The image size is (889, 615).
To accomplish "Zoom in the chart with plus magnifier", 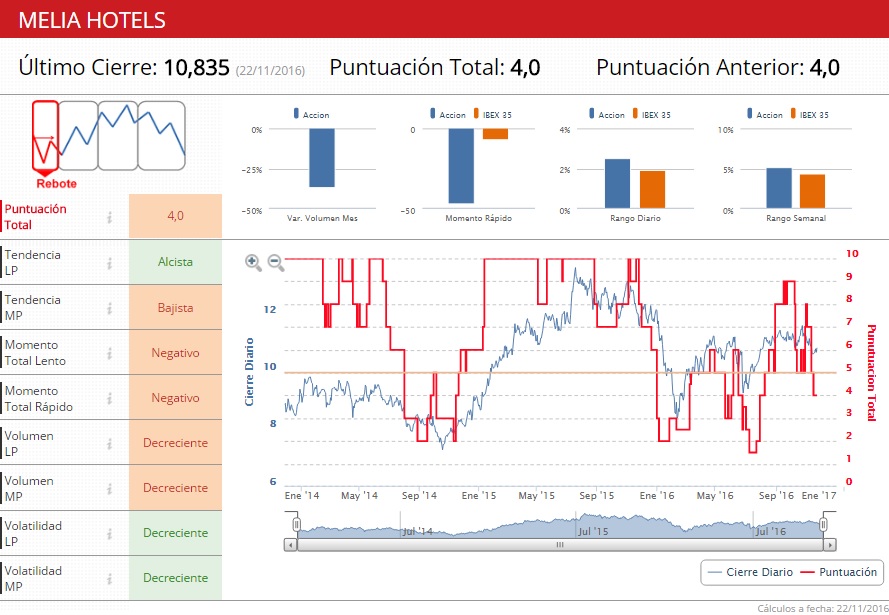I will coord(253,262).
